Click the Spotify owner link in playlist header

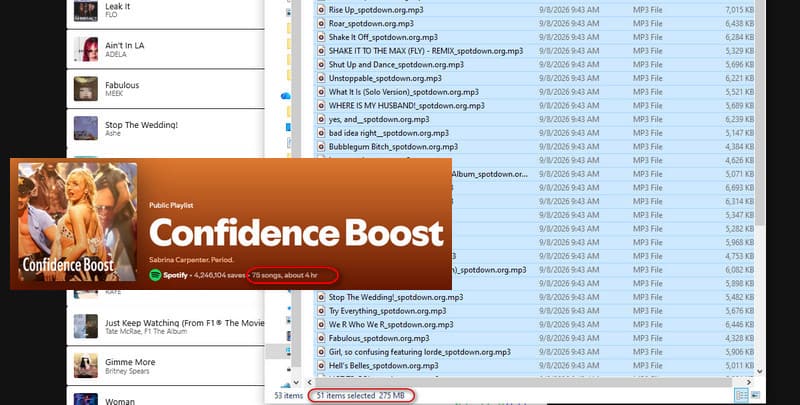tap(175, 275)
